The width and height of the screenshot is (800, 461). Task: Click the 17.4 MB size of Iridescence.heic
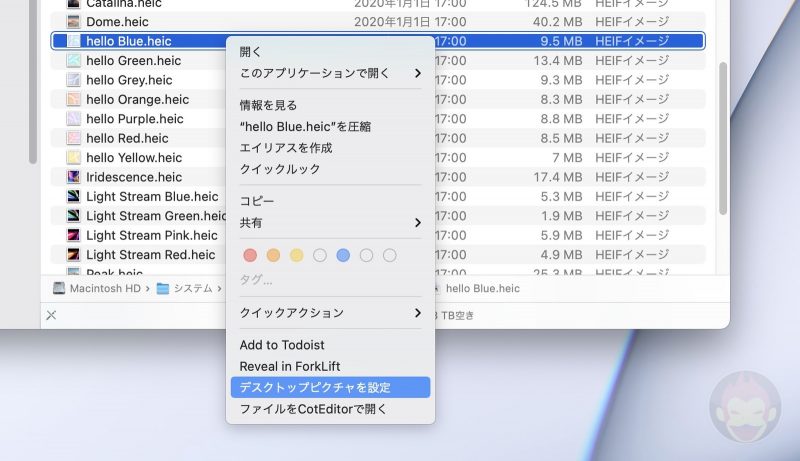click(x=558, y=177)
